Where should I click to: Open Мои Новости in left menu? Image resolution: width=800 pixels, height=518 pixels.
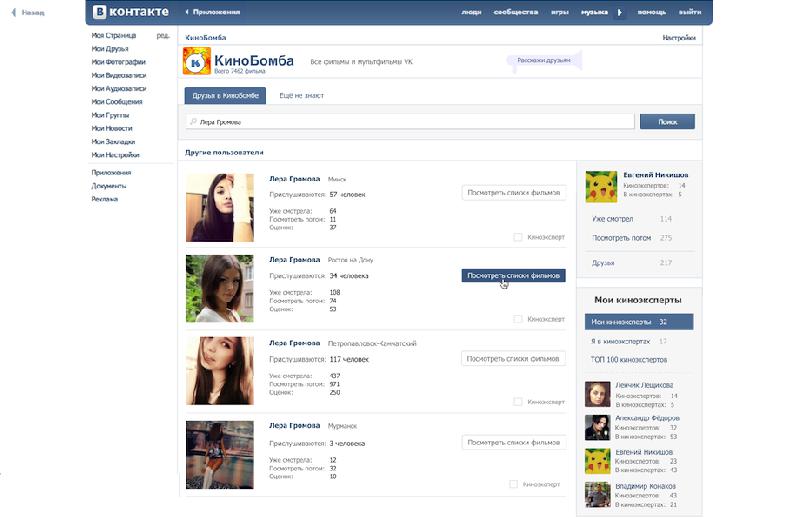112,128
